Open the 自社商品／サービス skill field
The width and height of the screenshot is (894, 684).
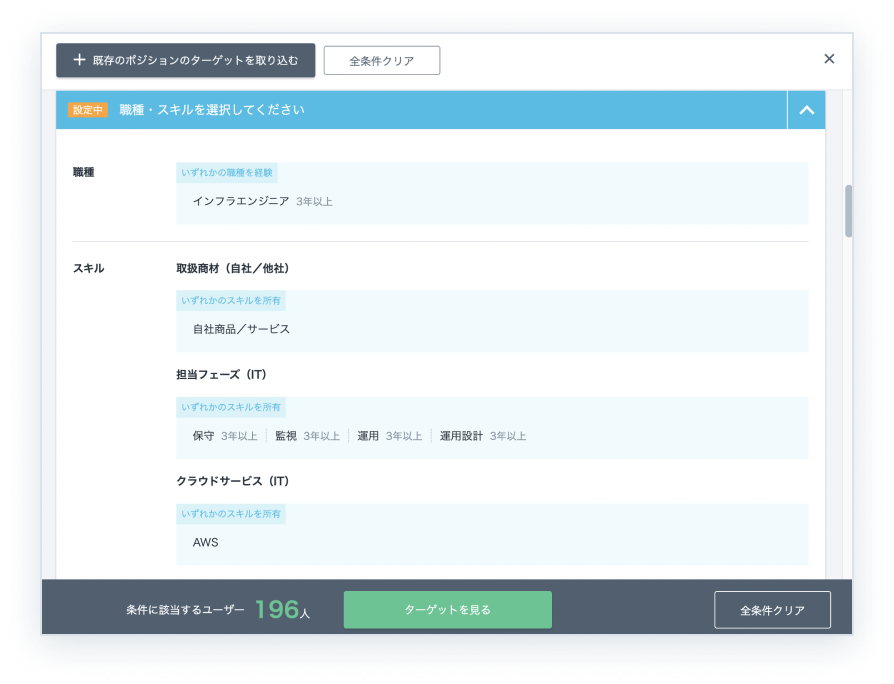coord(241,329)
